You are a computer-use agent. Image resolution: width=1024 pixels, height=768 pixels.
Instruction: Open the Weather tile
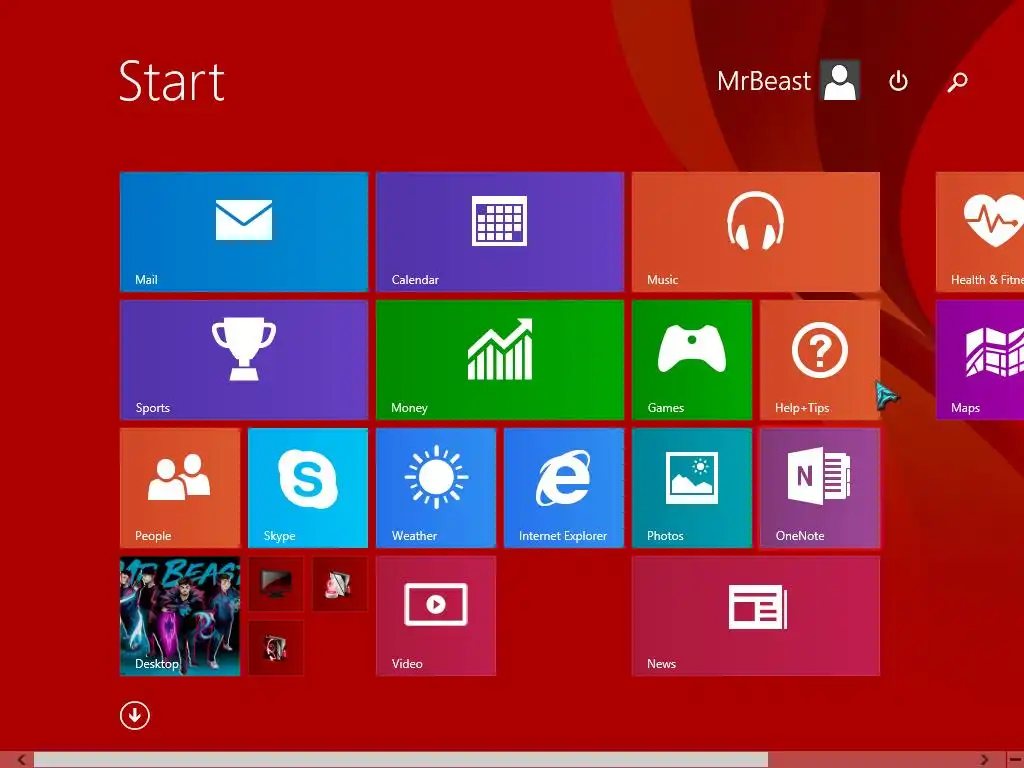436,488
